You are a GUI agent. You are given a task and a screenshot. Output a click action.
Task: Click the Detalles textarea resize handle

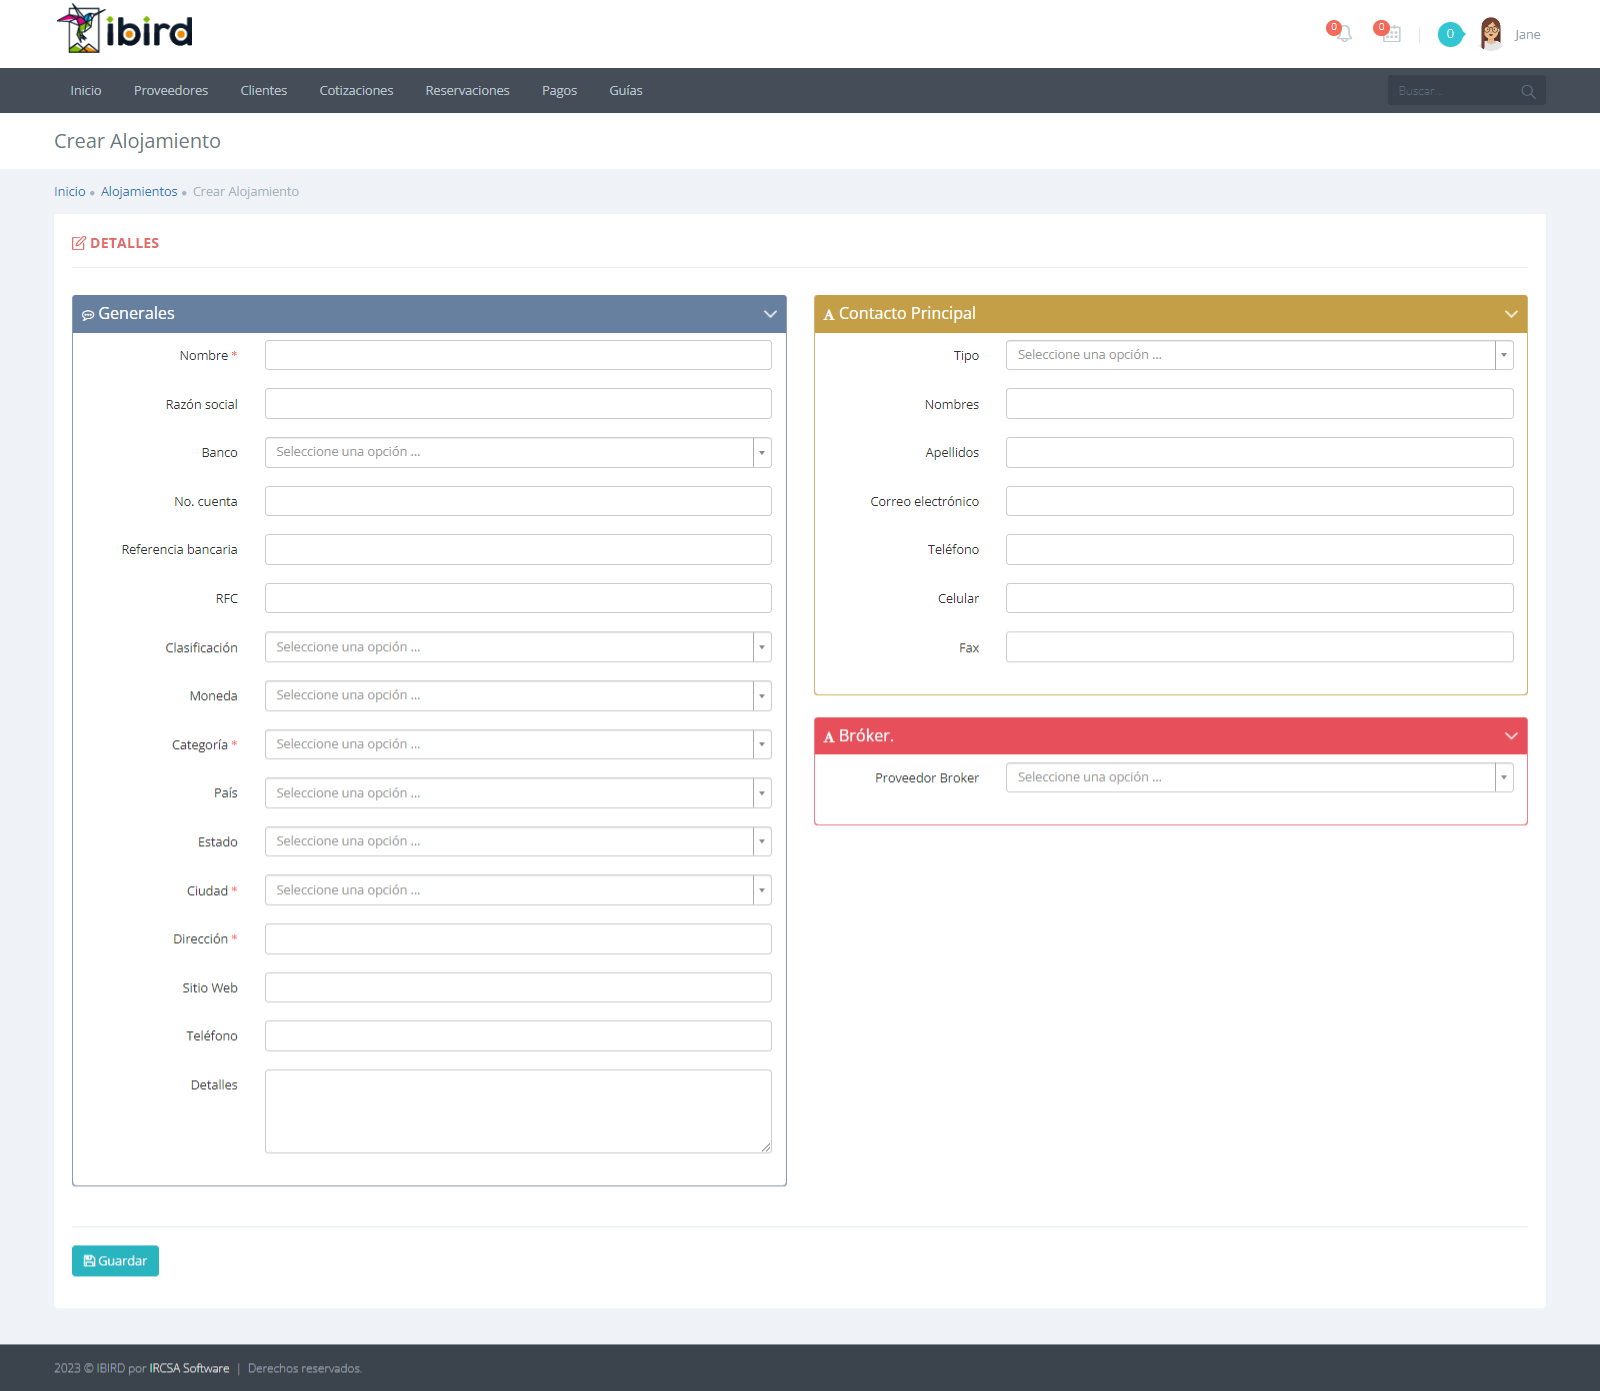coord(766,1147)
